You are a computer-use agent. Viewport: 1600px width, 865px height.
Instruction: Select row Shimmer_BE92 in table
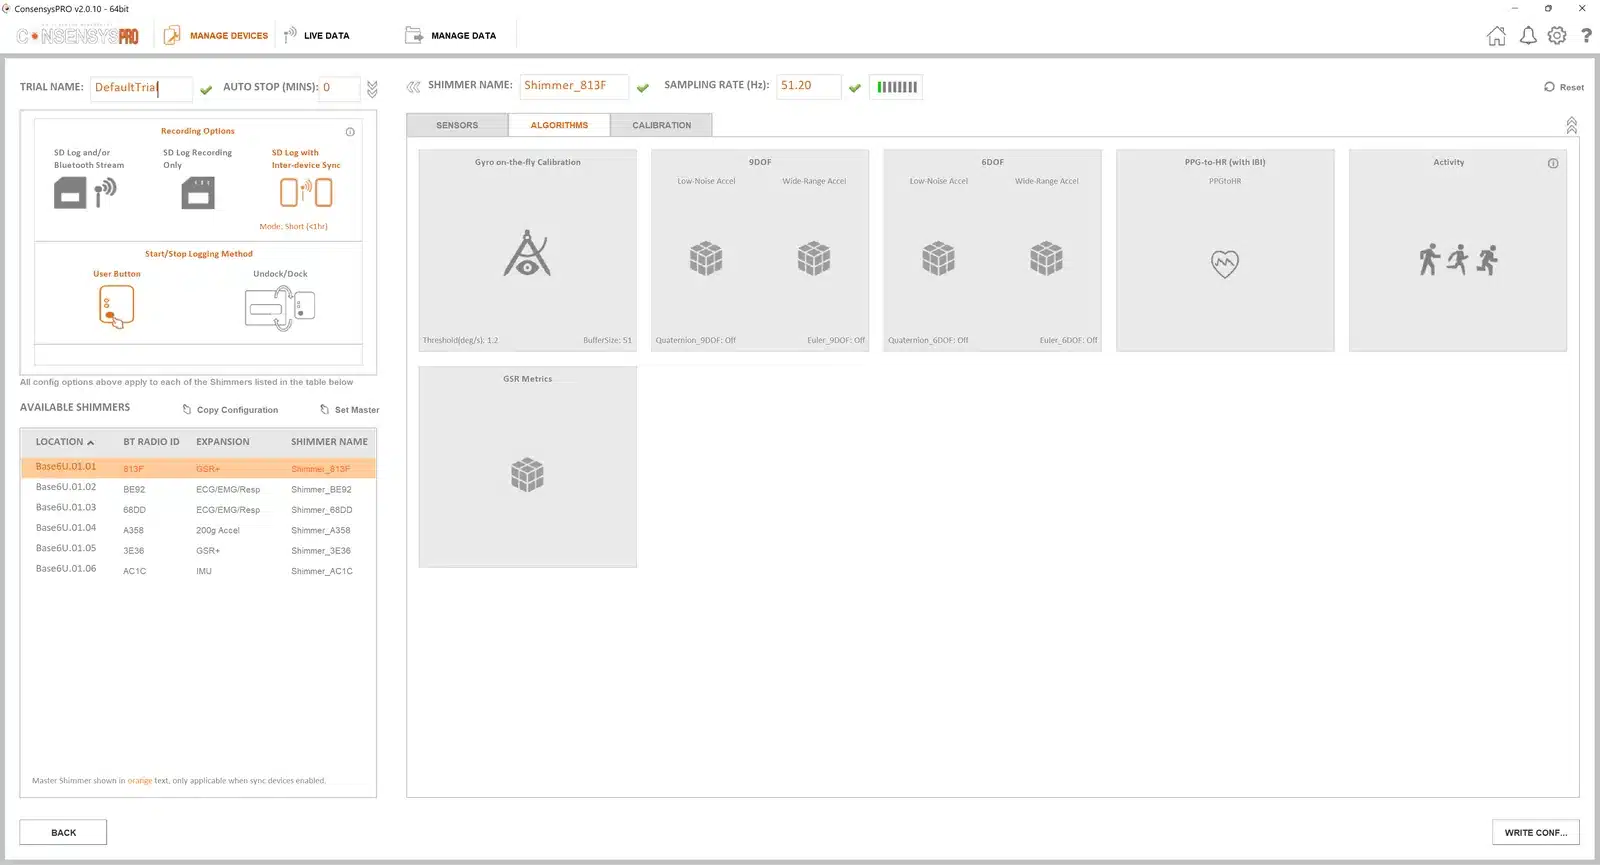(198, 489)
